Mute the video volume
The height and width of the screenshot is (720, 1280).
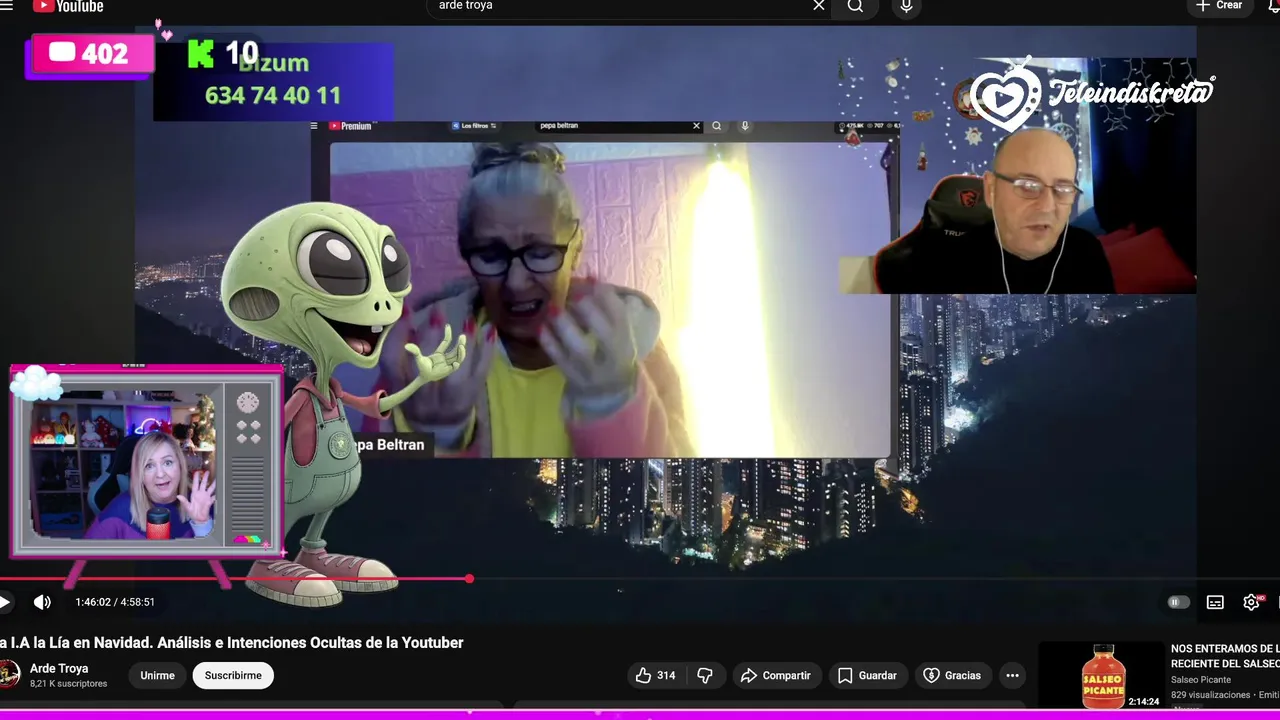click(42, 602)
